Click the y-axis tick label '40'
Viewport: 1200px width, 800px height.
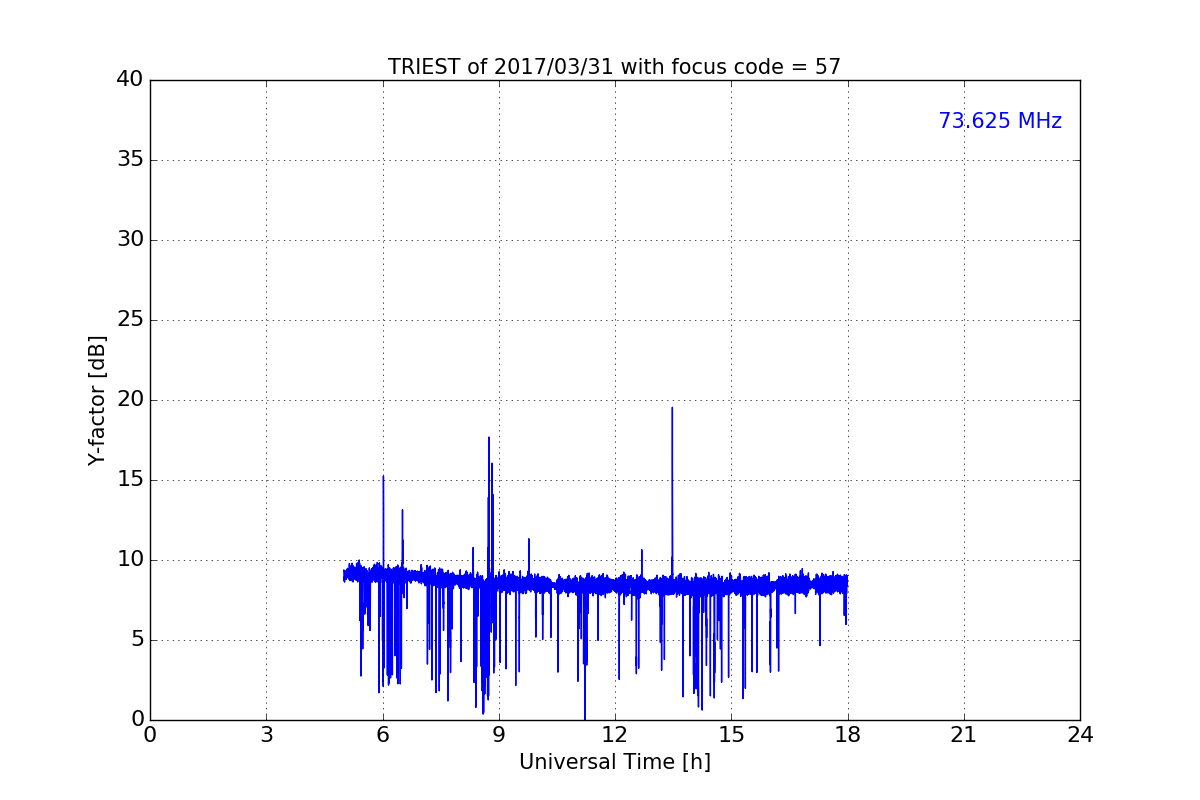click(130, 80)
